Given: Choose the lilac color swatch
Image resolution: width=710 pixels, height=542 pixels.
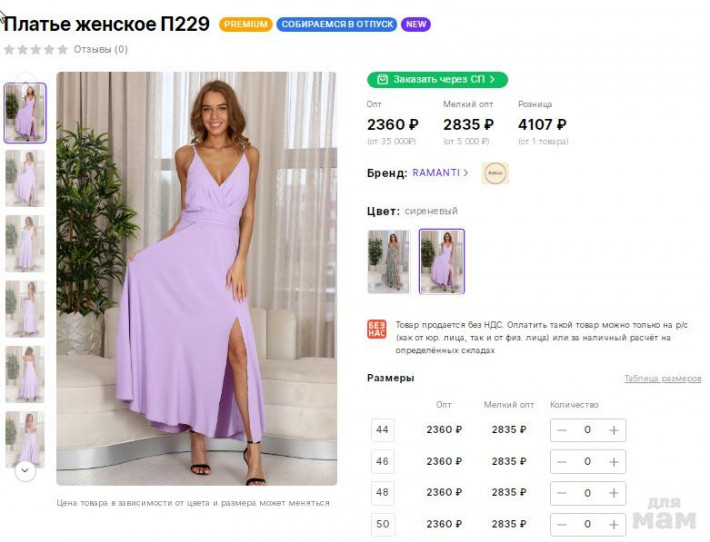Looking at the screenshot, I should 441,261.
